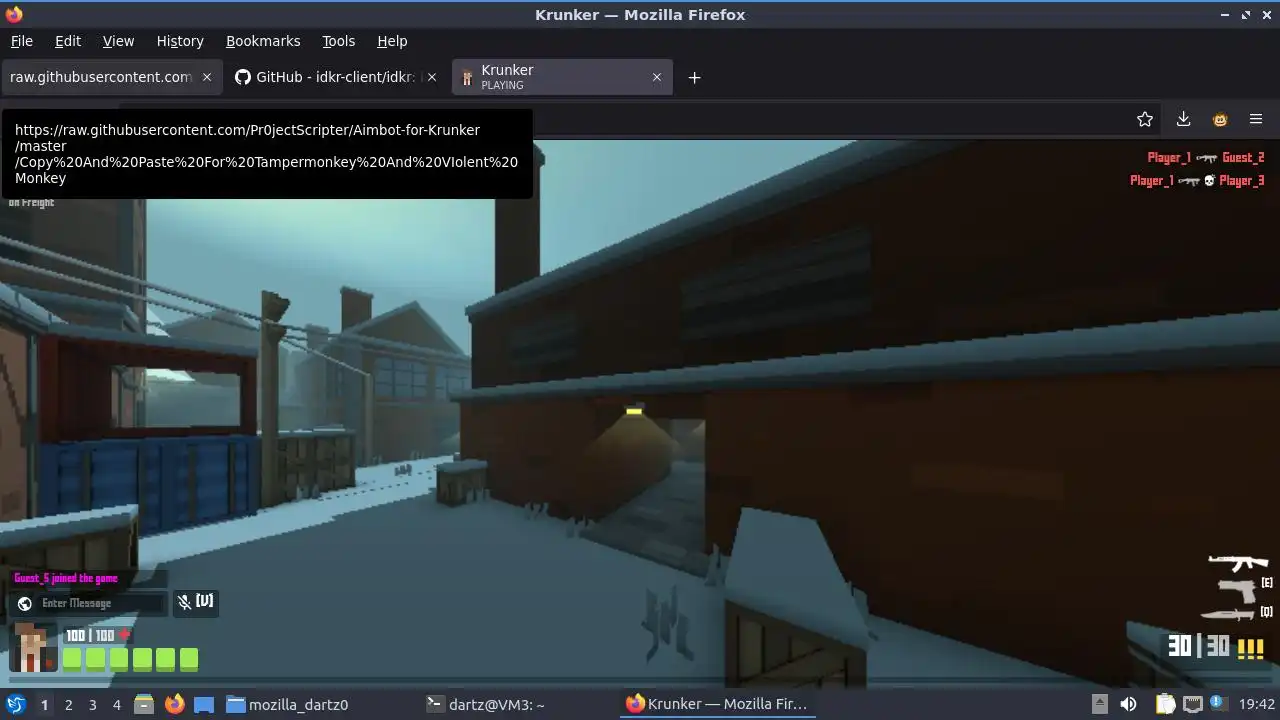Open the Bookmarks menu
This screenshot has height=720, width=1280.
coord(263,41)
